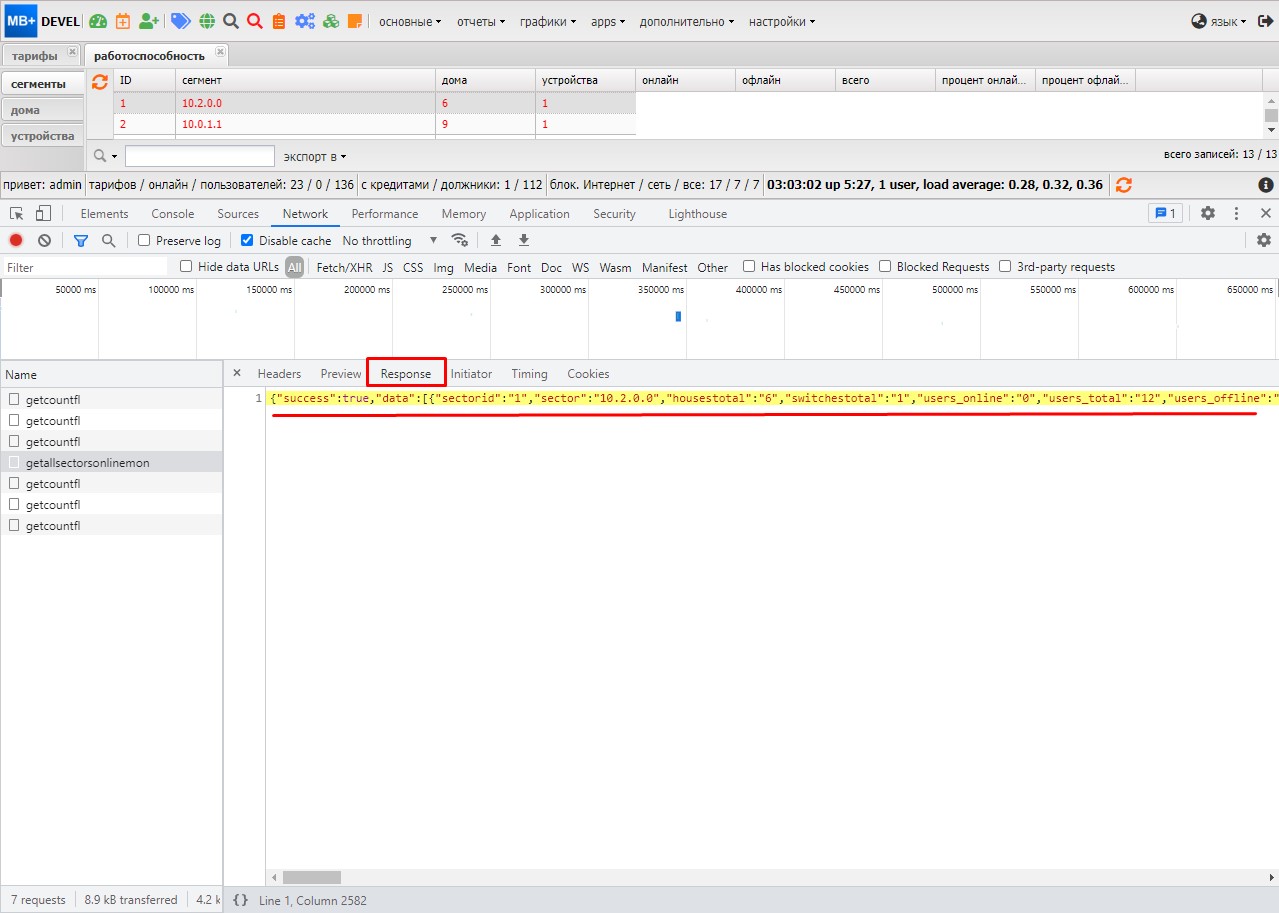This screenshot has width=1279, height=913.
Task: Click the blue gears settings icon
Action: [x=304, y=21]
